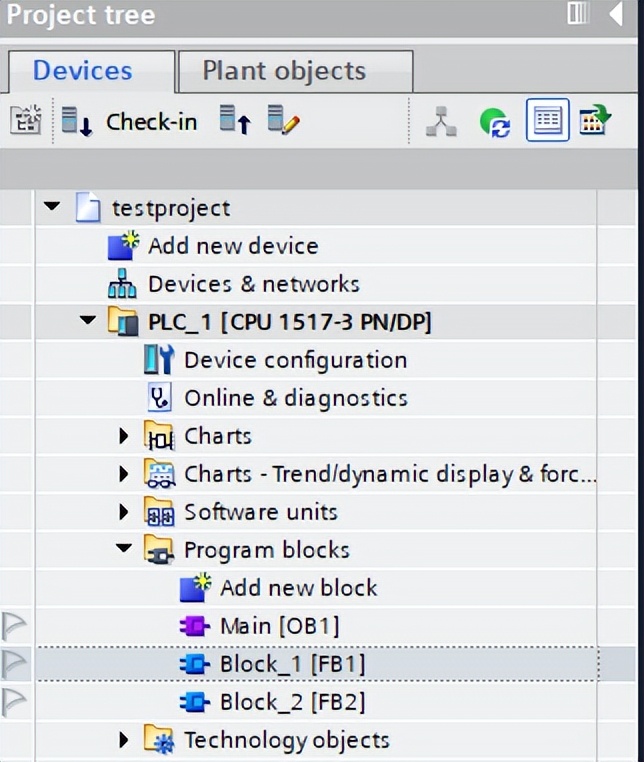This screenshot has height=762, width=644.
Task: Click the rightmost toolbar table icon
Action: [x=595, y=122]
